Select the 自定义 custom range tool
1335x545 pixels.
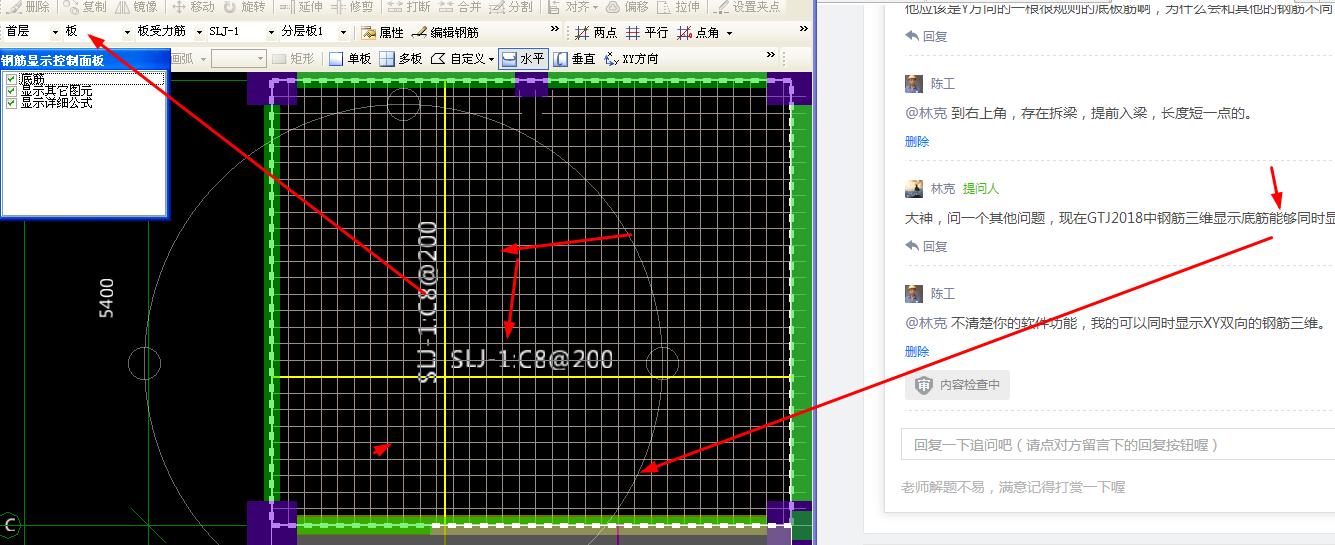point(458,59)
